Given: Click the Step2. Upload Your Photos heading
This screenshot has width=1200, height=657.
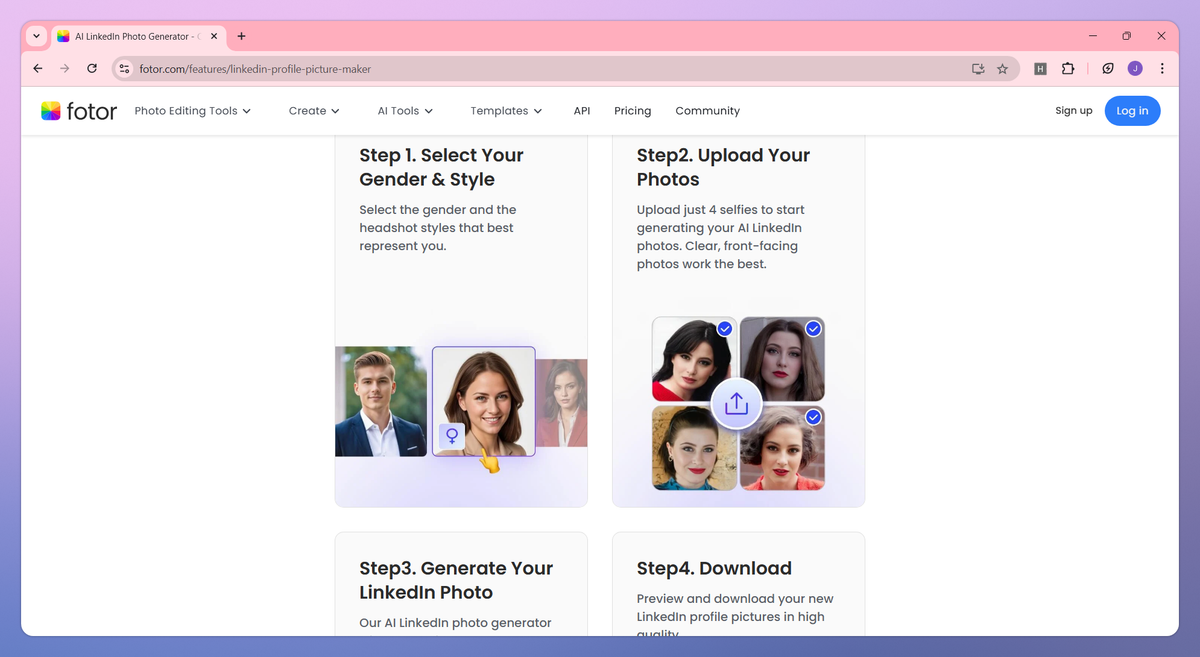Looking at the screenshot, I should tap(724, 167).
